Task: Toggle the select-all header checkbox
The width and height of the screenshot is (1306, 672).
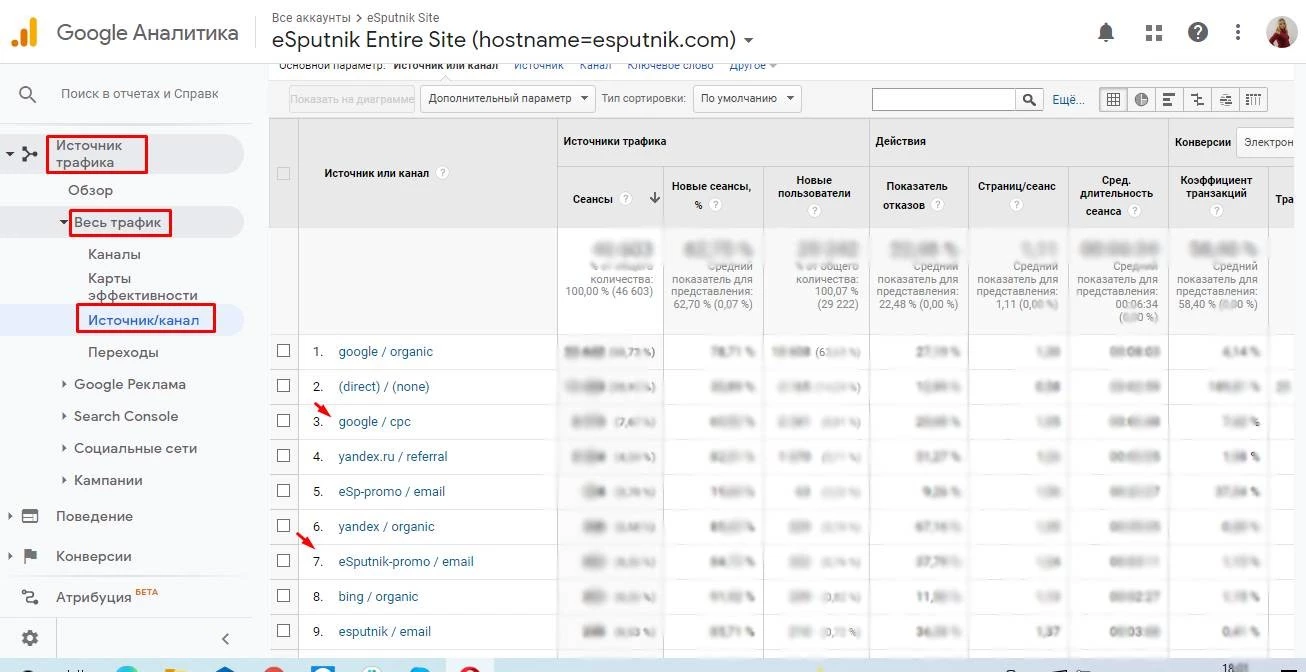Action: (283, 173)
